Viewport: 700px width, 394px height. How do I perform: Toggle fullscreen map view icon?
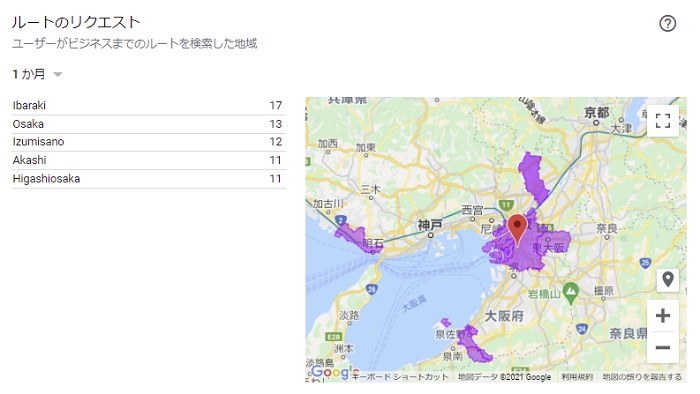663,120
